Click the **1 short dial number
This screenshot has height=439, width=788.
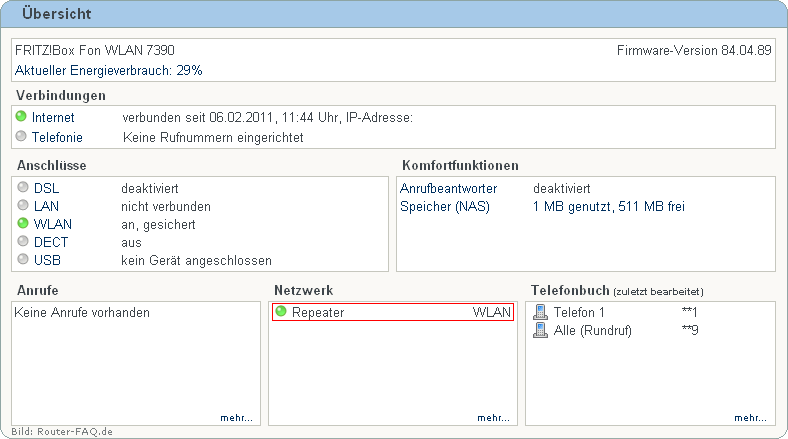tap(690, 312)
